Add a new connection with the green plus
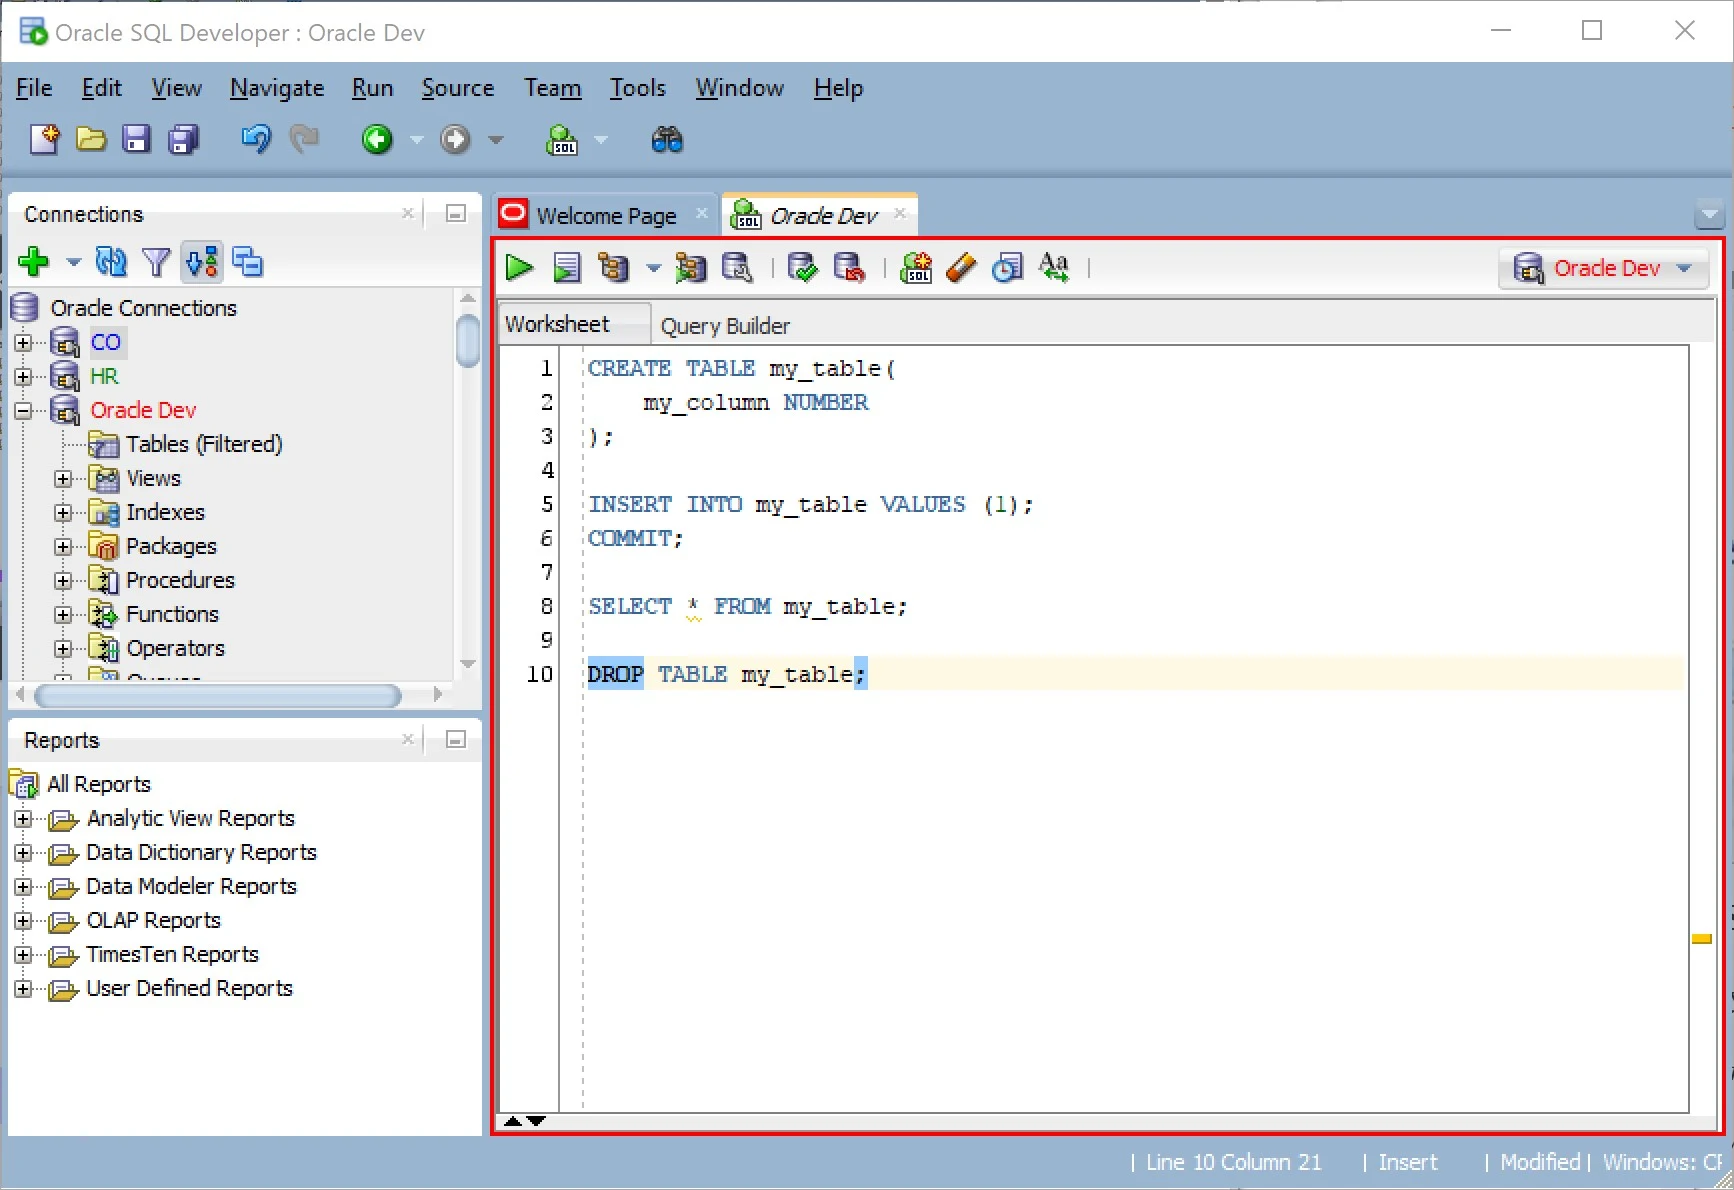This screenshot has width=1734, height=1190. [34, 262]
